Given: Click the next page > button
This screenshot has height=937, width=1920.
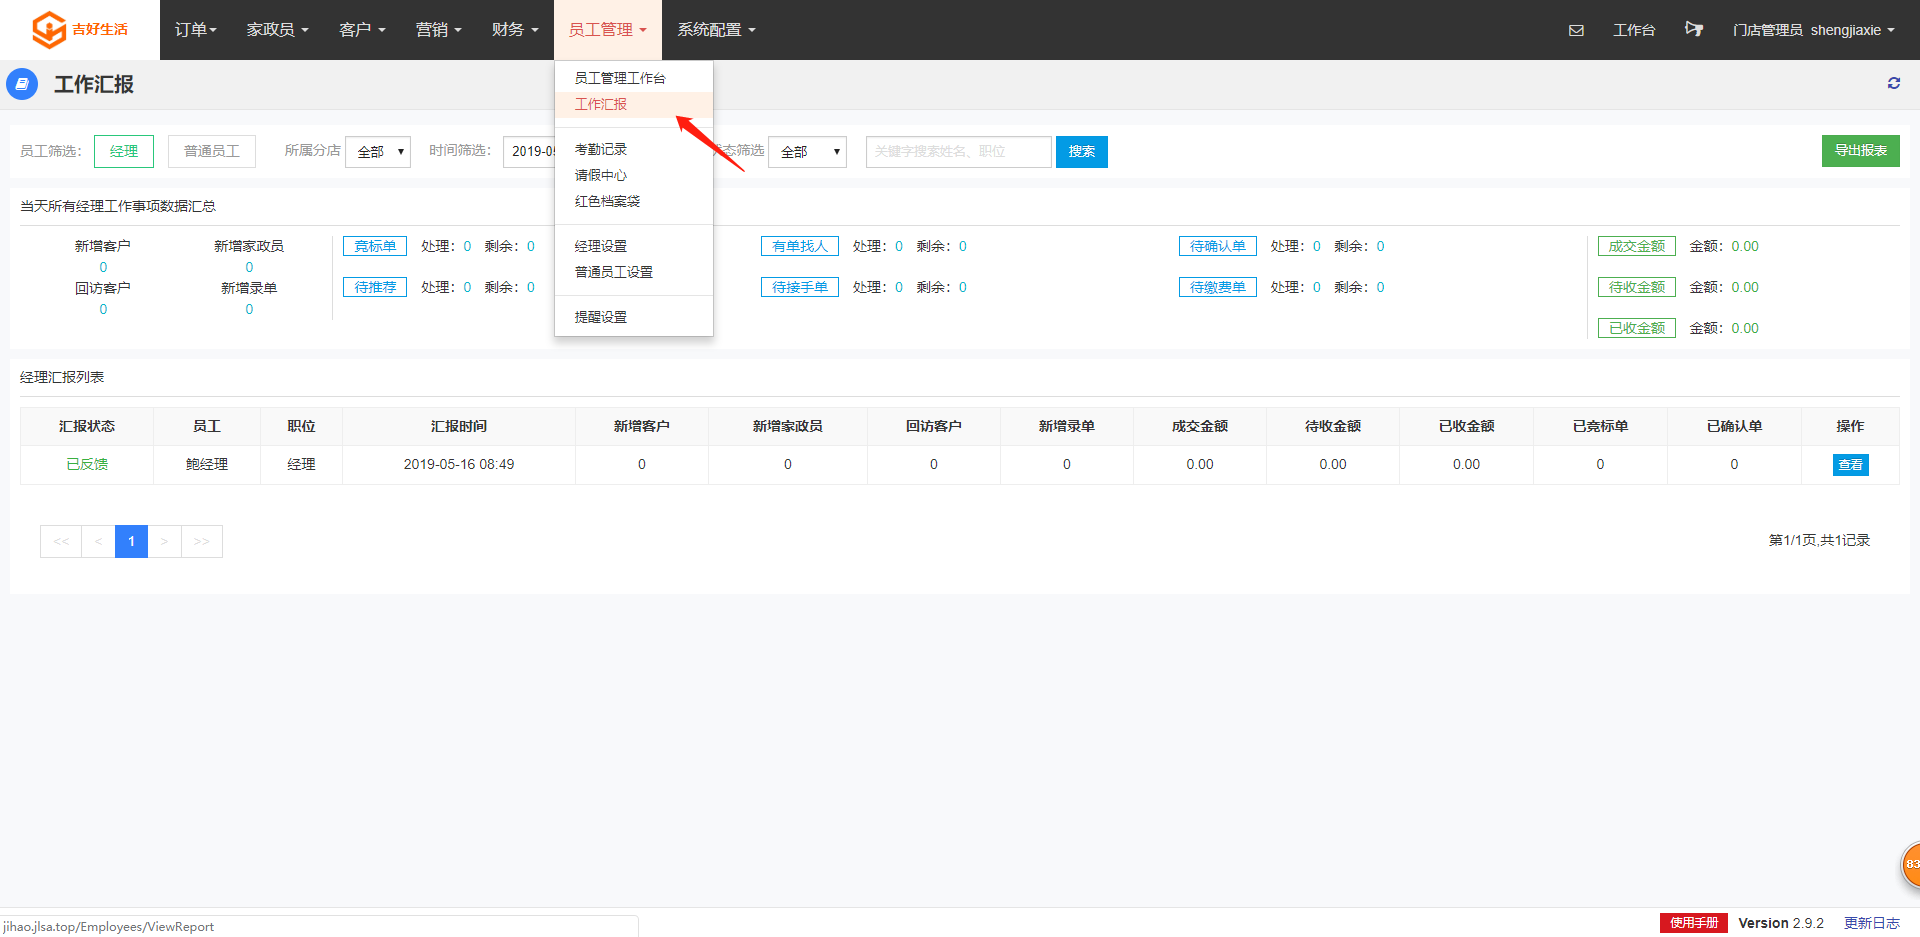Looking at the screenshot, I should (x=164, y=541).
